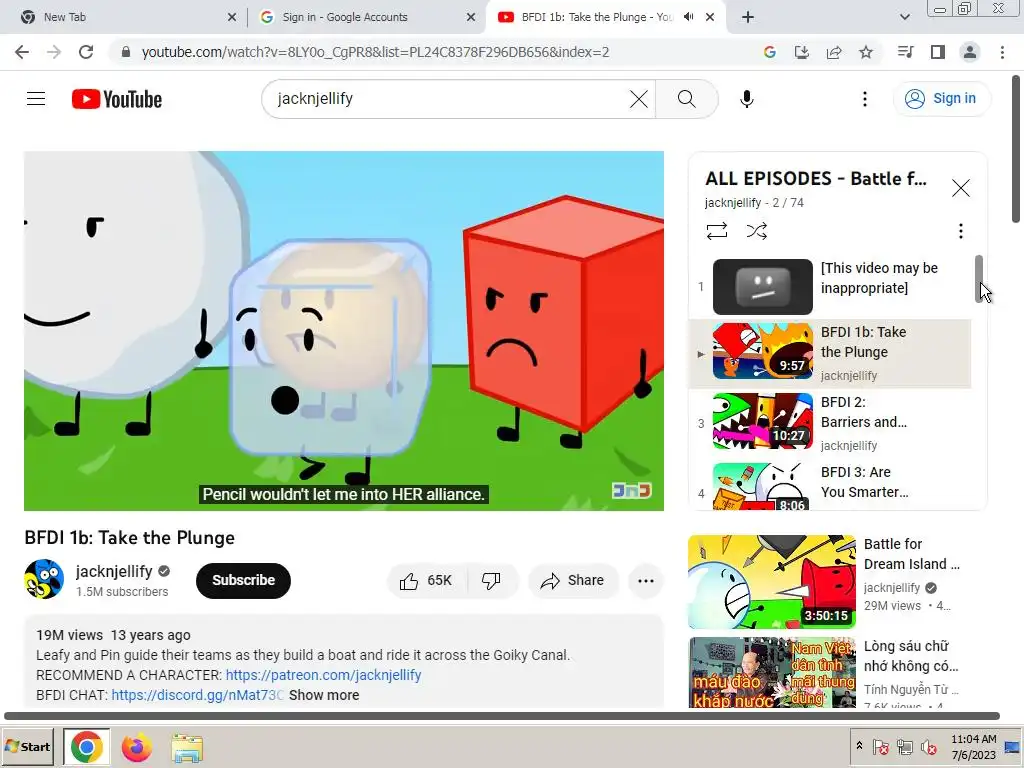View site info via lock icon

point(126,52)
